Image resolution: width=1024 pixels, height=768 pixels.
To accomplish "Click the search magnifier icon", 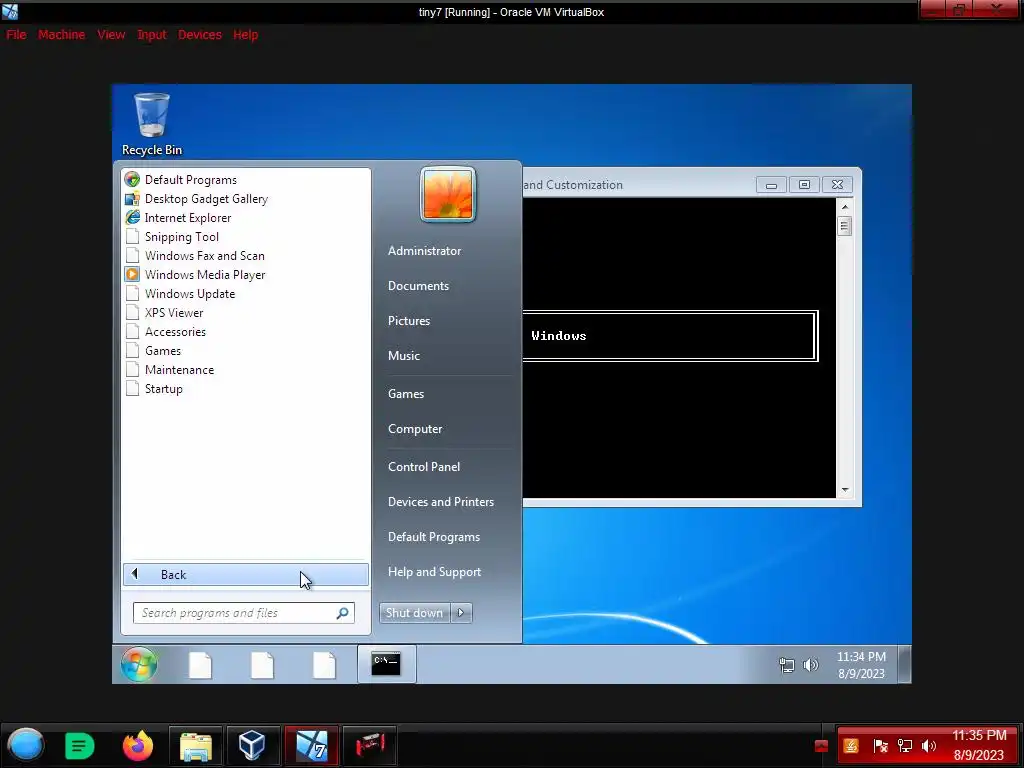I will click(x=343, y=613).
